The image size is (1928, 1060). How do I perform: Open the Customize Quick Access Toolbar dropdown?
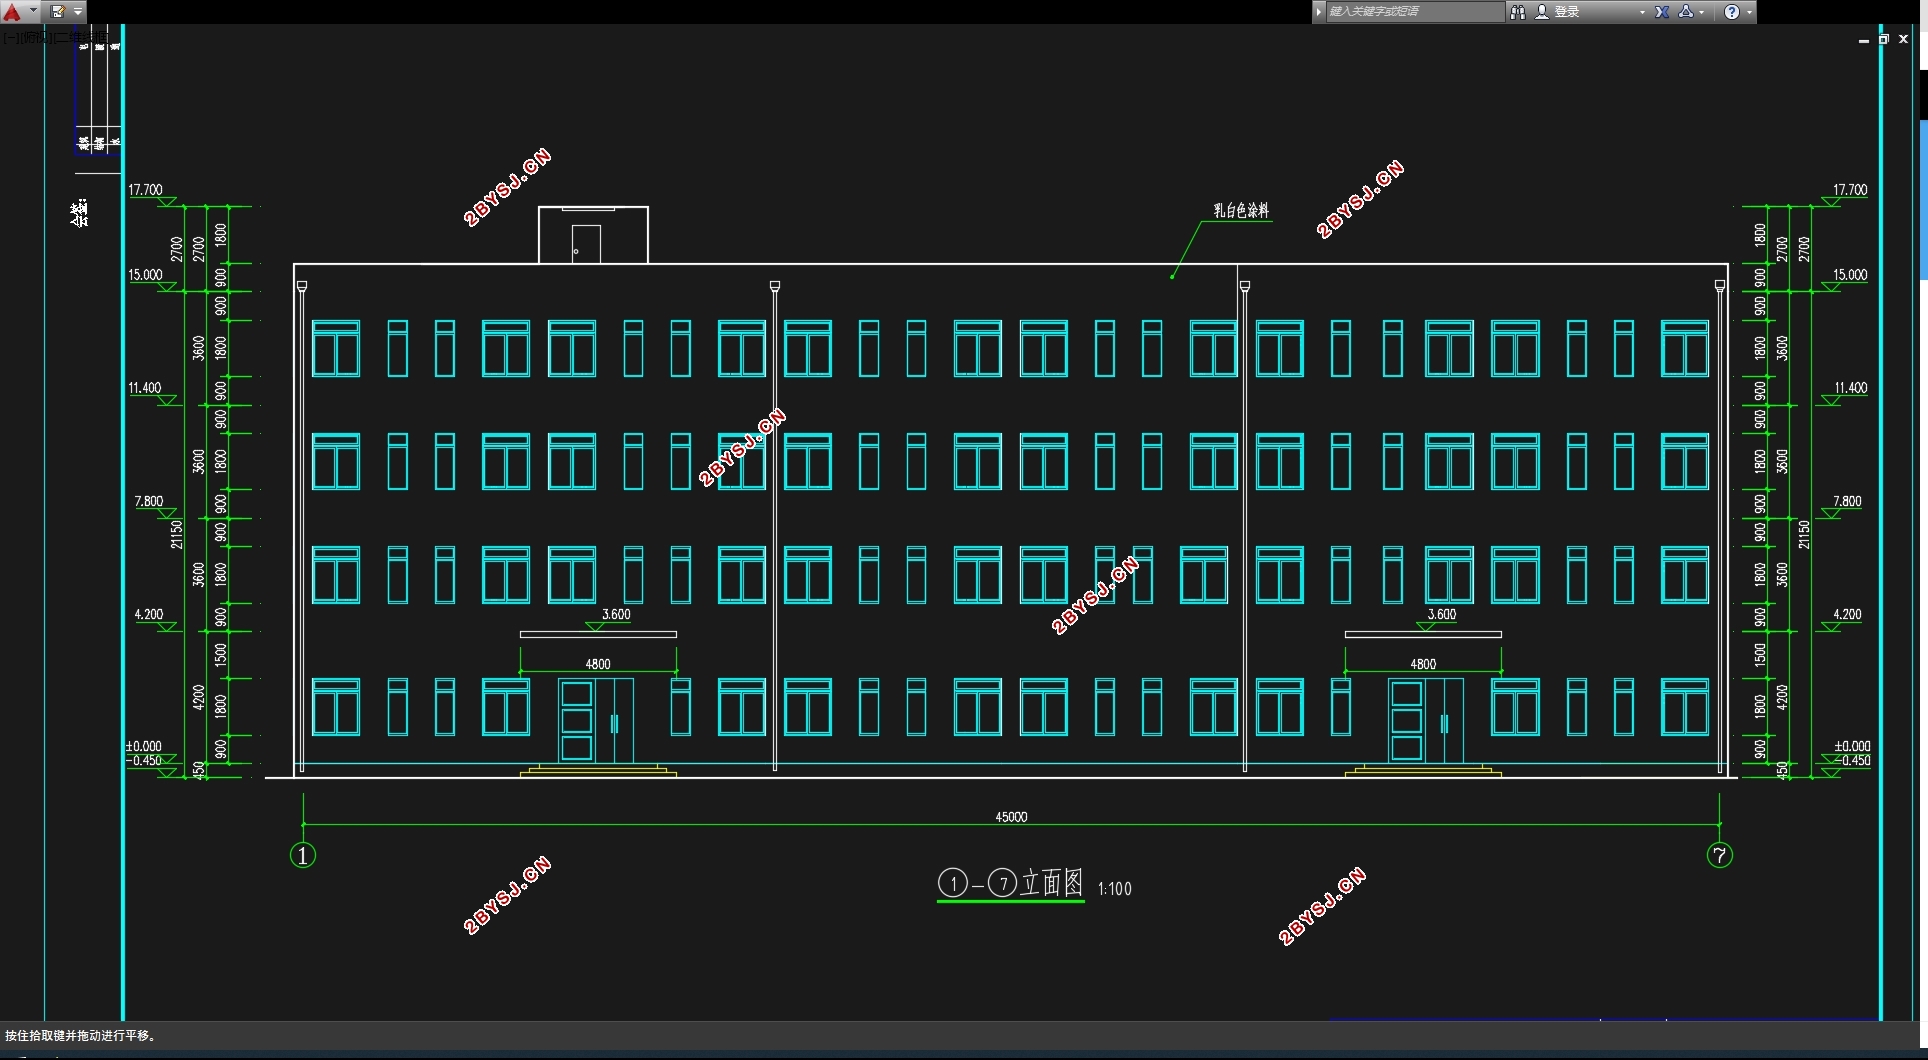tap(78, 12)
